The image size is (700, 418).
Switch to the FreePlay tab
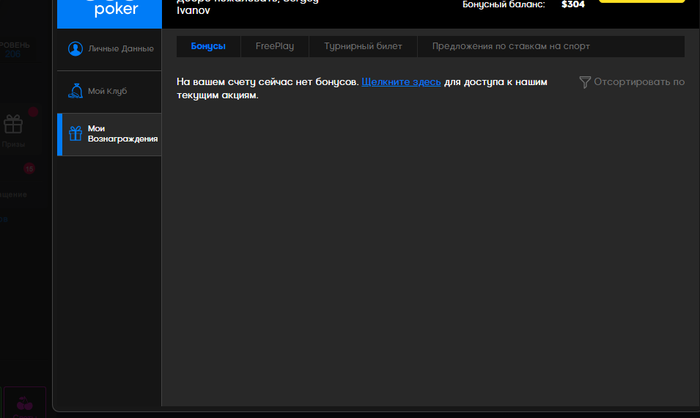(275, 46)
